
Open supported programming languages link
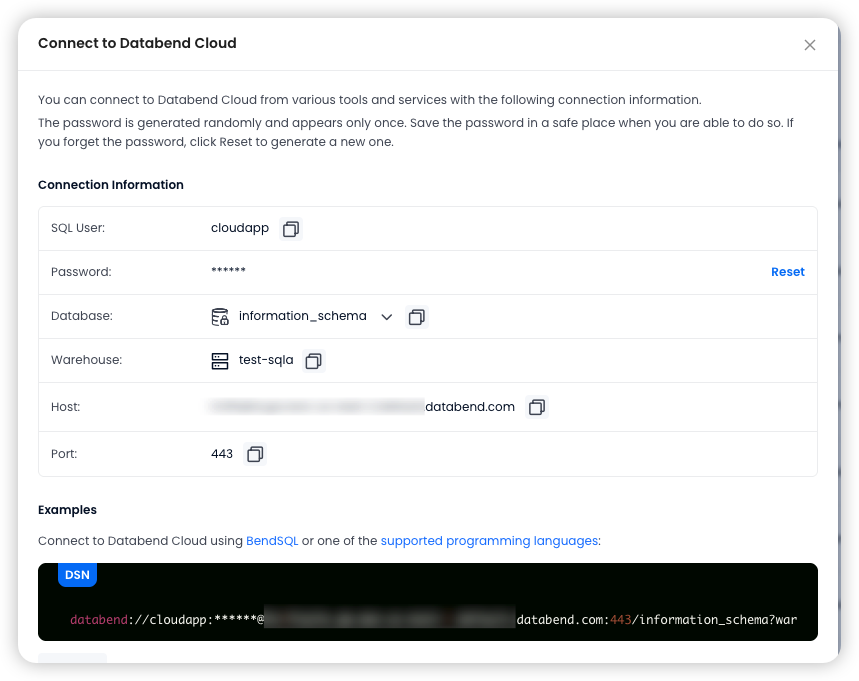(x=489, y=541)
